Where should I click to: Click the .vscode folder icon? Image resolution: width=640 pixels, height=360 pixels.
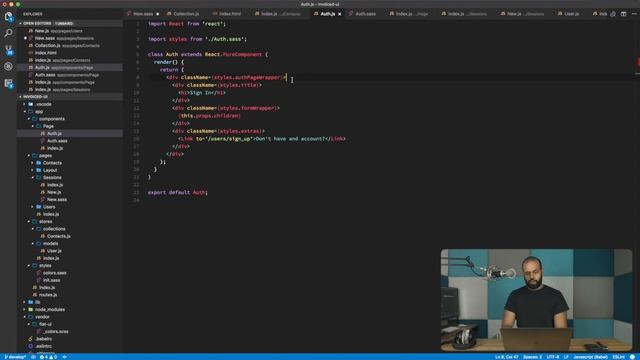[31, 104]
